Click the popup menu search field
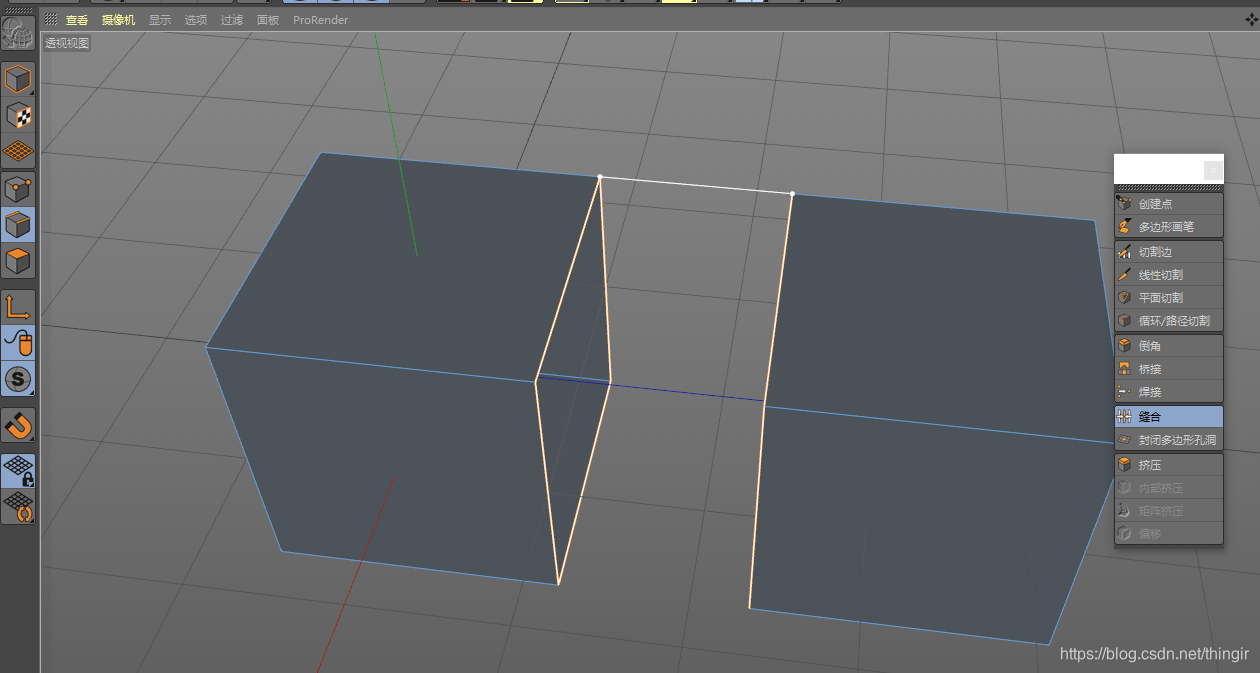The width and height of the screenshot is (1260, 673). point(1159,169)
